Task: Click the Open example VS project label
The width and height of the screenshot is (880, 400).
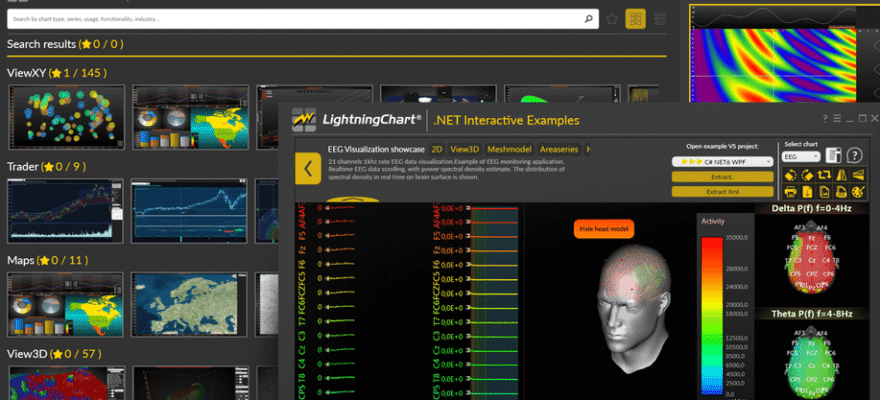Action: coord(722,146)
